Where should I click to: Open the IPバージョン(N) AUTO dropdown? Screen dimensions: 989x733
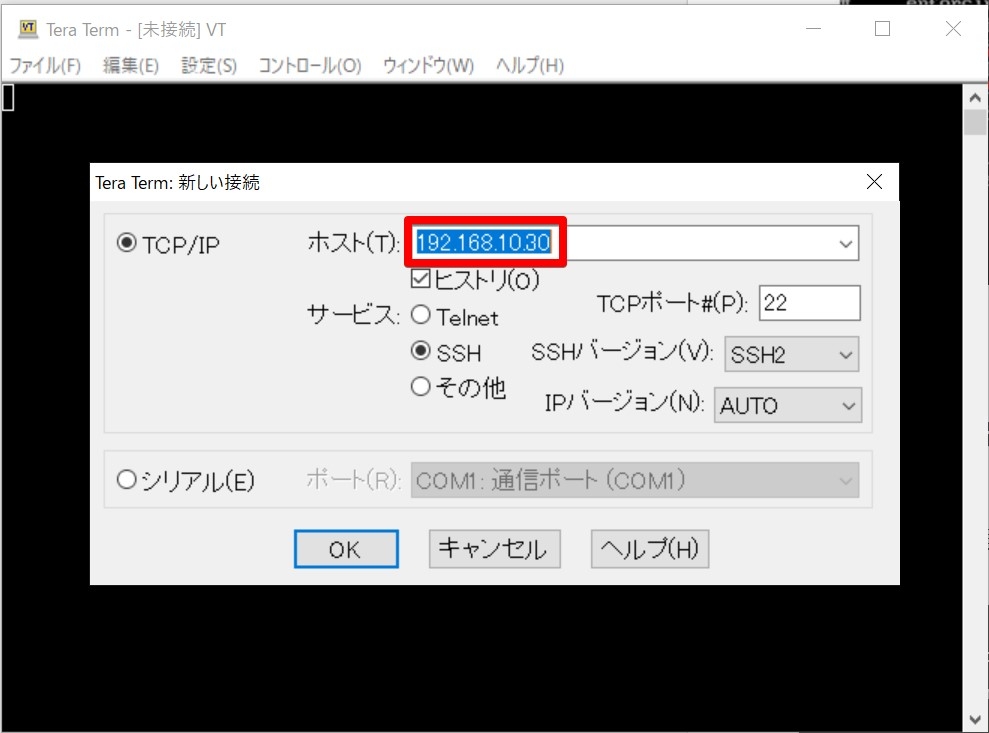click(x=788, y=405)
